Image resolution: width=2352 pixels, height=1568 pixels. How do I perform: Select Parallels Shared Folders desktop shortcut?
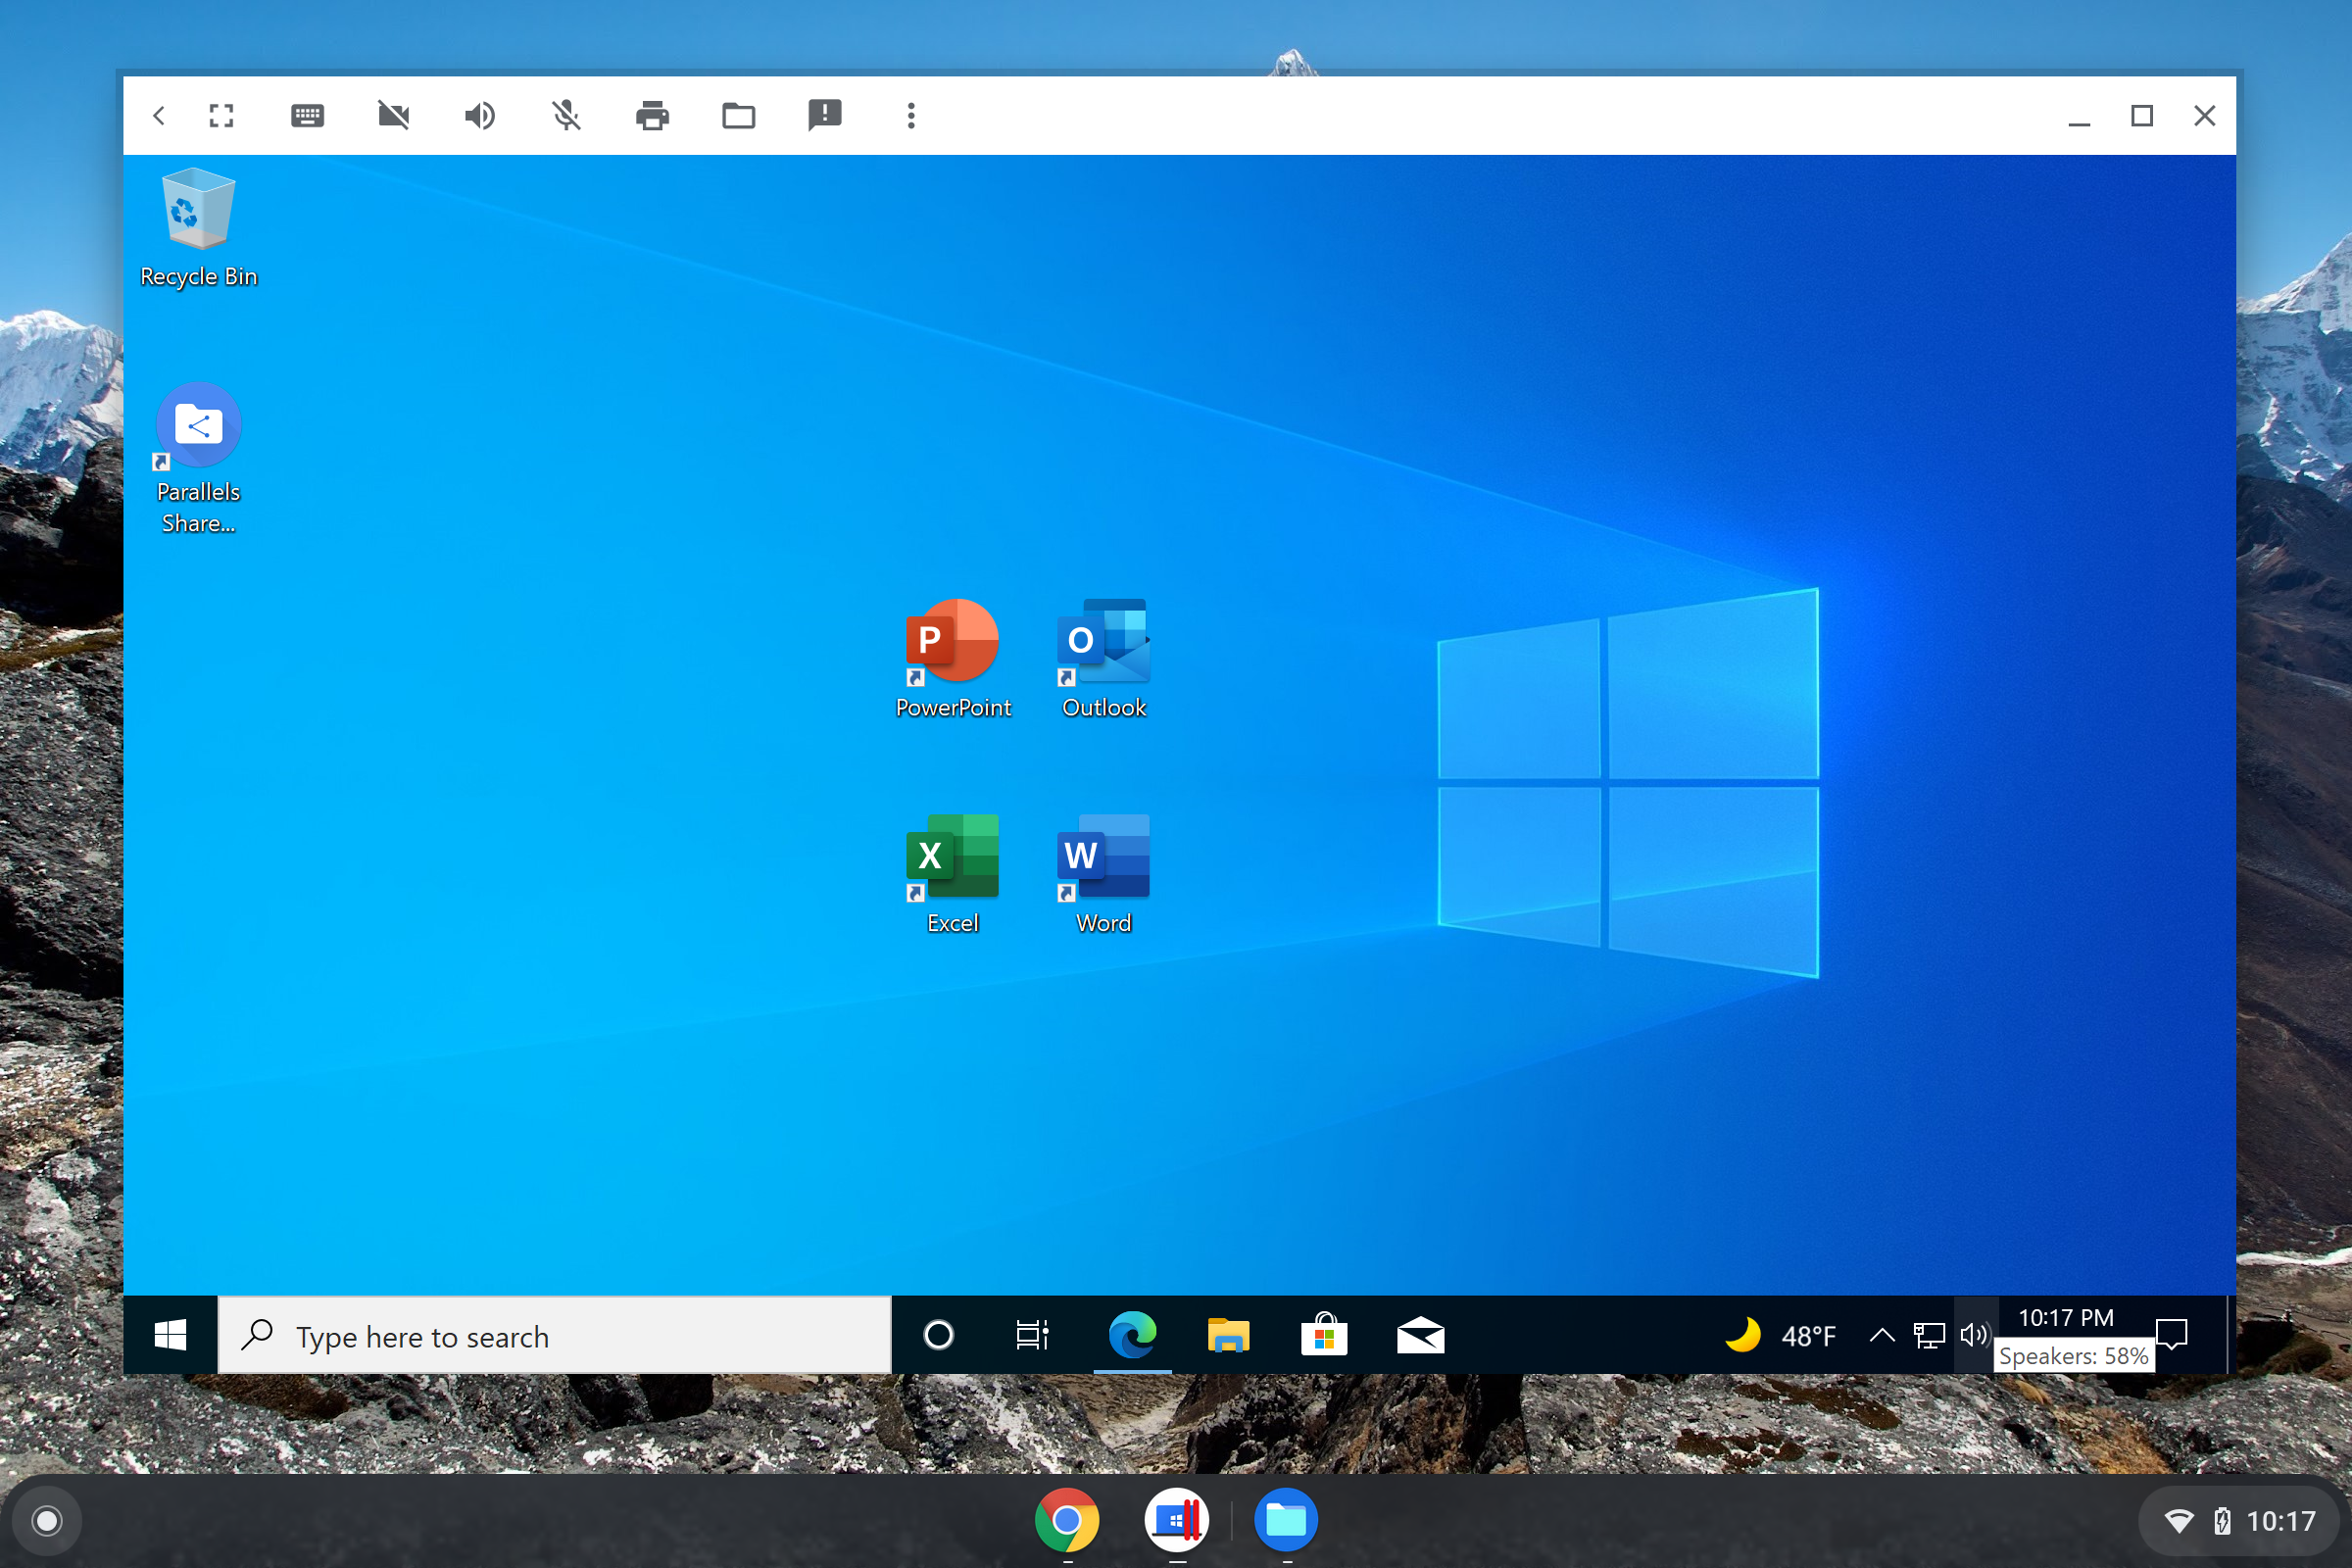click(198, 459)
